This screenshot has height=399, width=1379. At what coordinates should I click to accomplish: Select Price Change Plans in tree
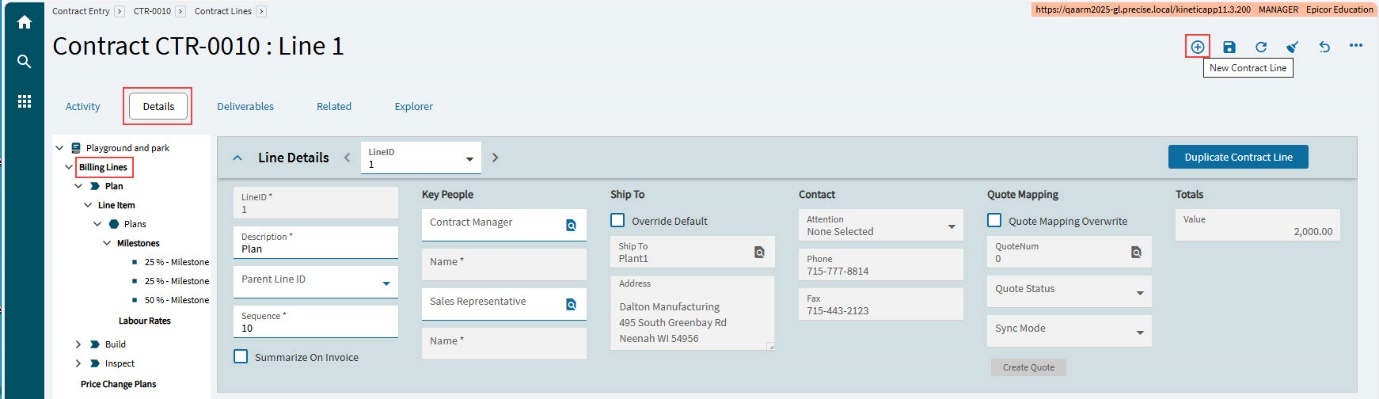(x=118, y=383)
